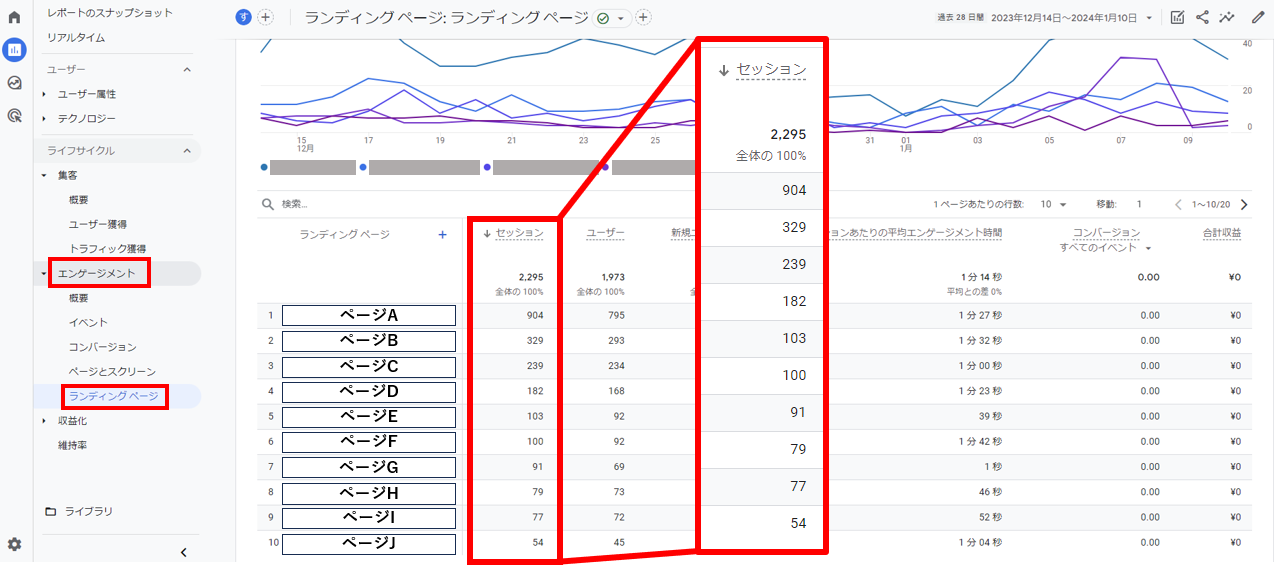This screenshot has width=1274, height=570.
Task: Open the Advertising icon in left rail
Action: pos(14,116)
